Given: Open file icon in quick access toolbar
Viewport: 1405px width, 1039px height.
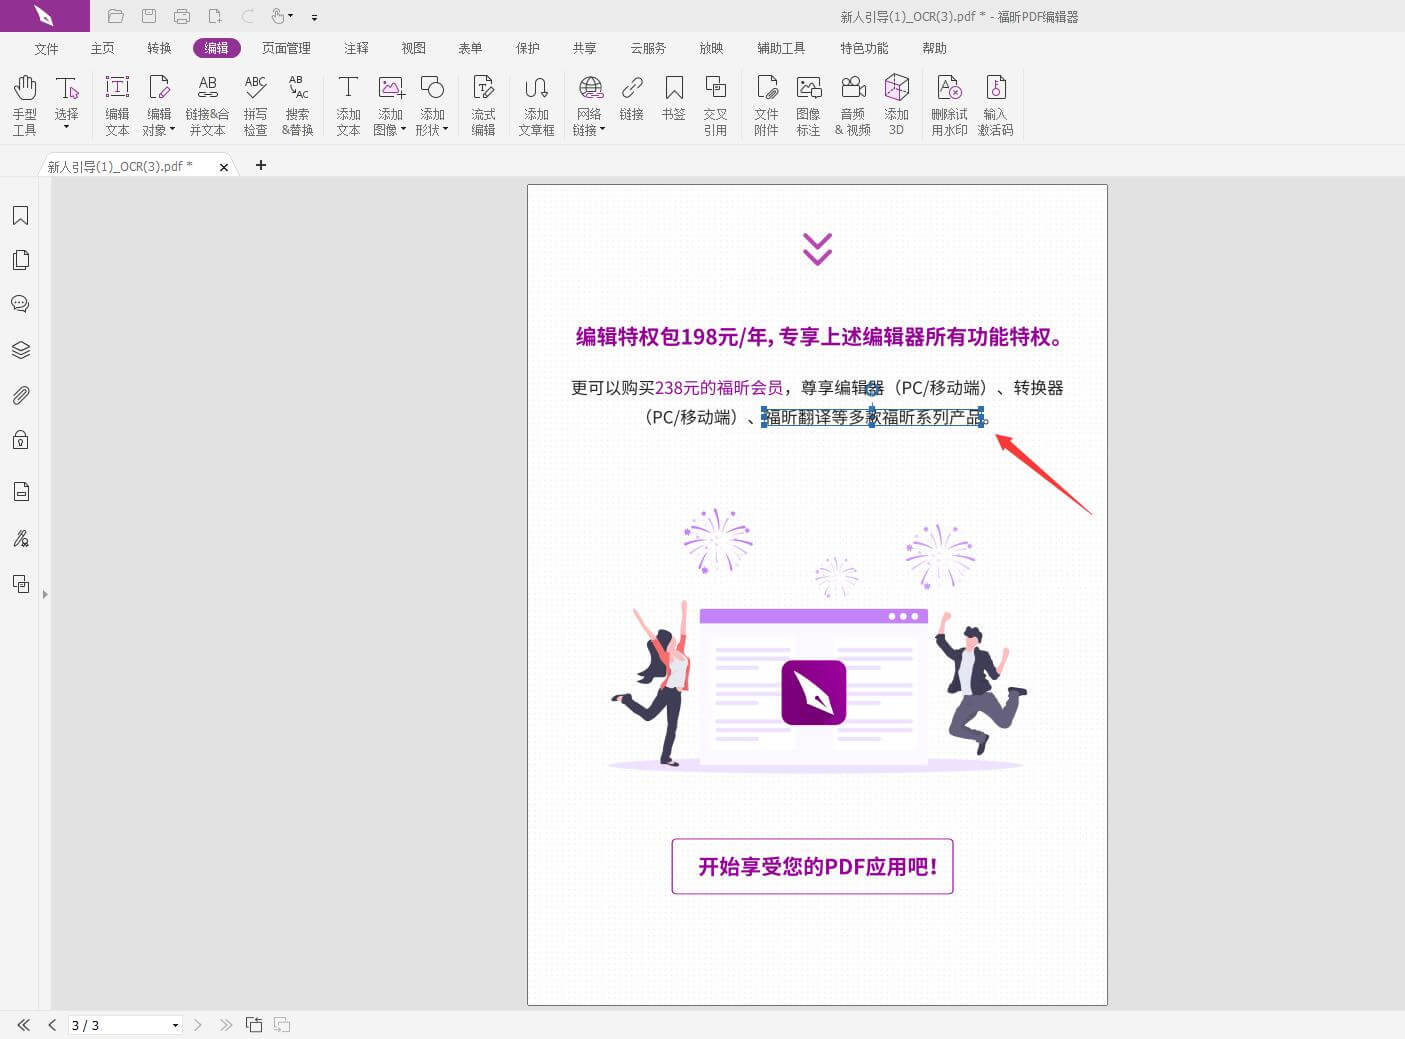Looking at the screenshot, I should 116,16.
